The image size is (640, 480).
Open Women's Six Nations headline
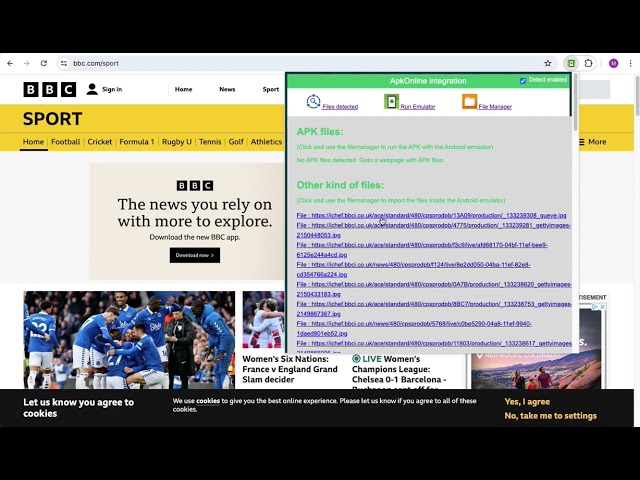[290, 369]
